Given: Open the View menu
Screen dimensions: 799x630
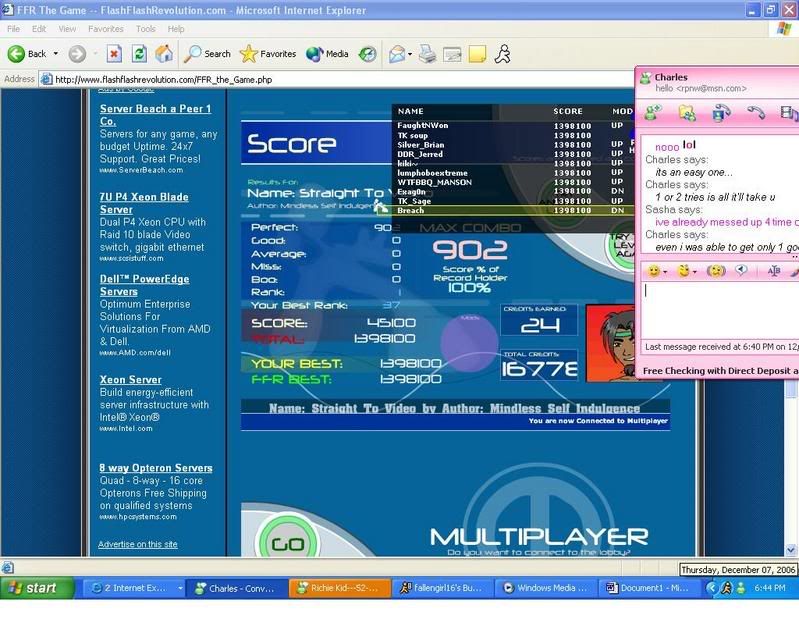Looking at the screenshot, I should click(67, 29).
